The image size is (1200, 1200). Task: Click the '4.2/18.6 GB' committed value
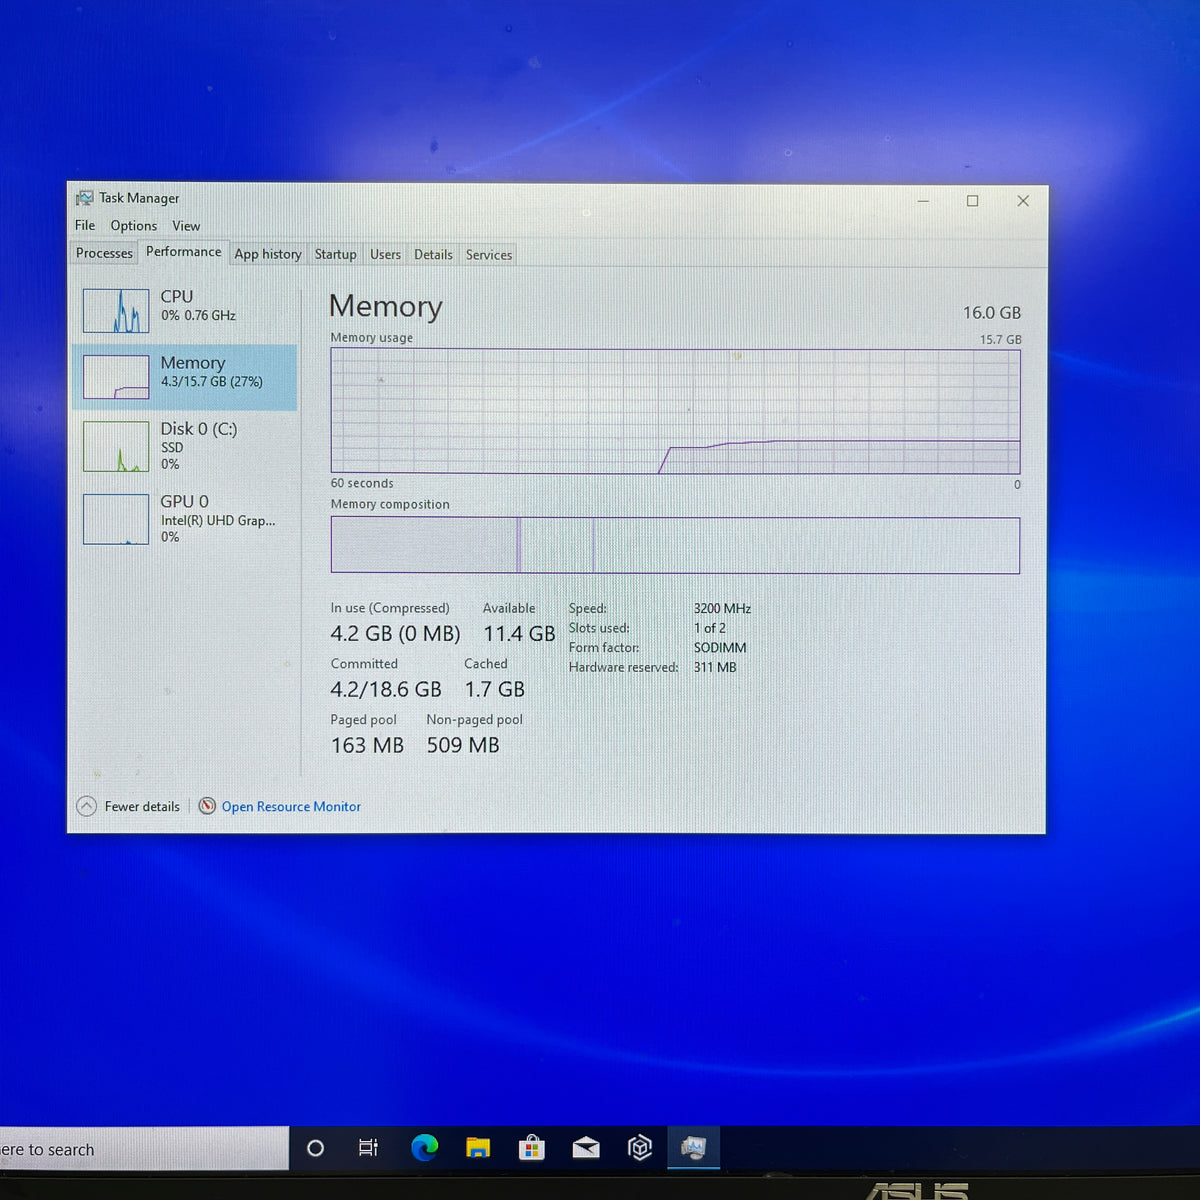(386, 690)
